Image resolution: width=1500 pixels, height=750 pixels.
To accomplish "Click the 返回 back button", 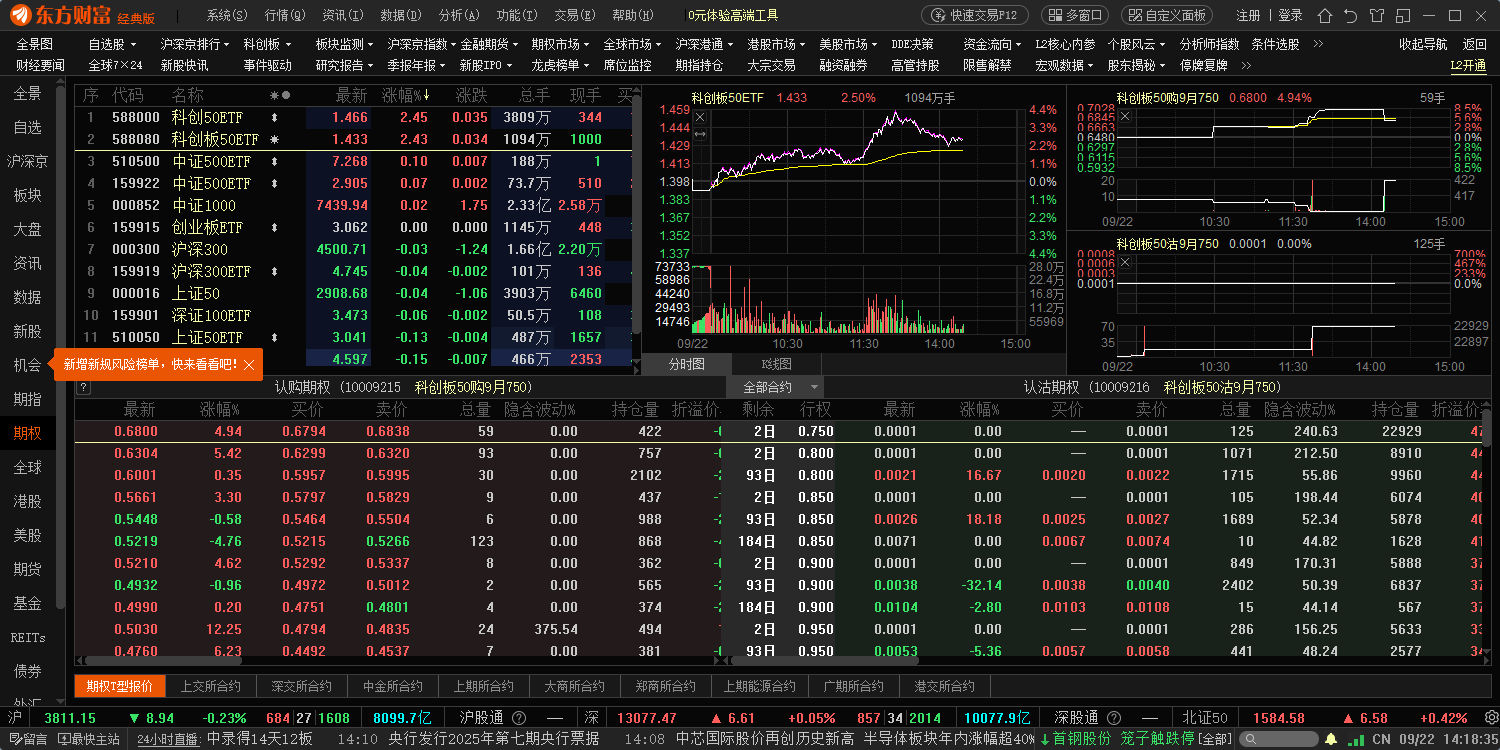I will [1475, 44].
